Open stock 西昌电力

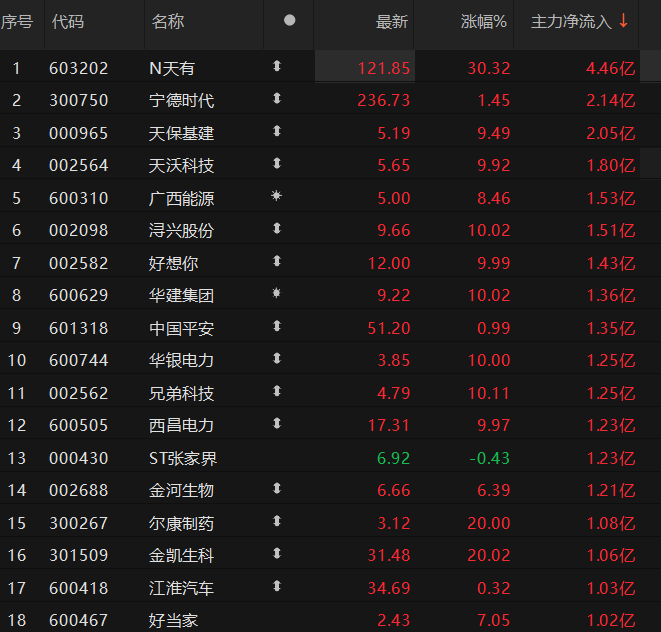[x=181, y=426]
